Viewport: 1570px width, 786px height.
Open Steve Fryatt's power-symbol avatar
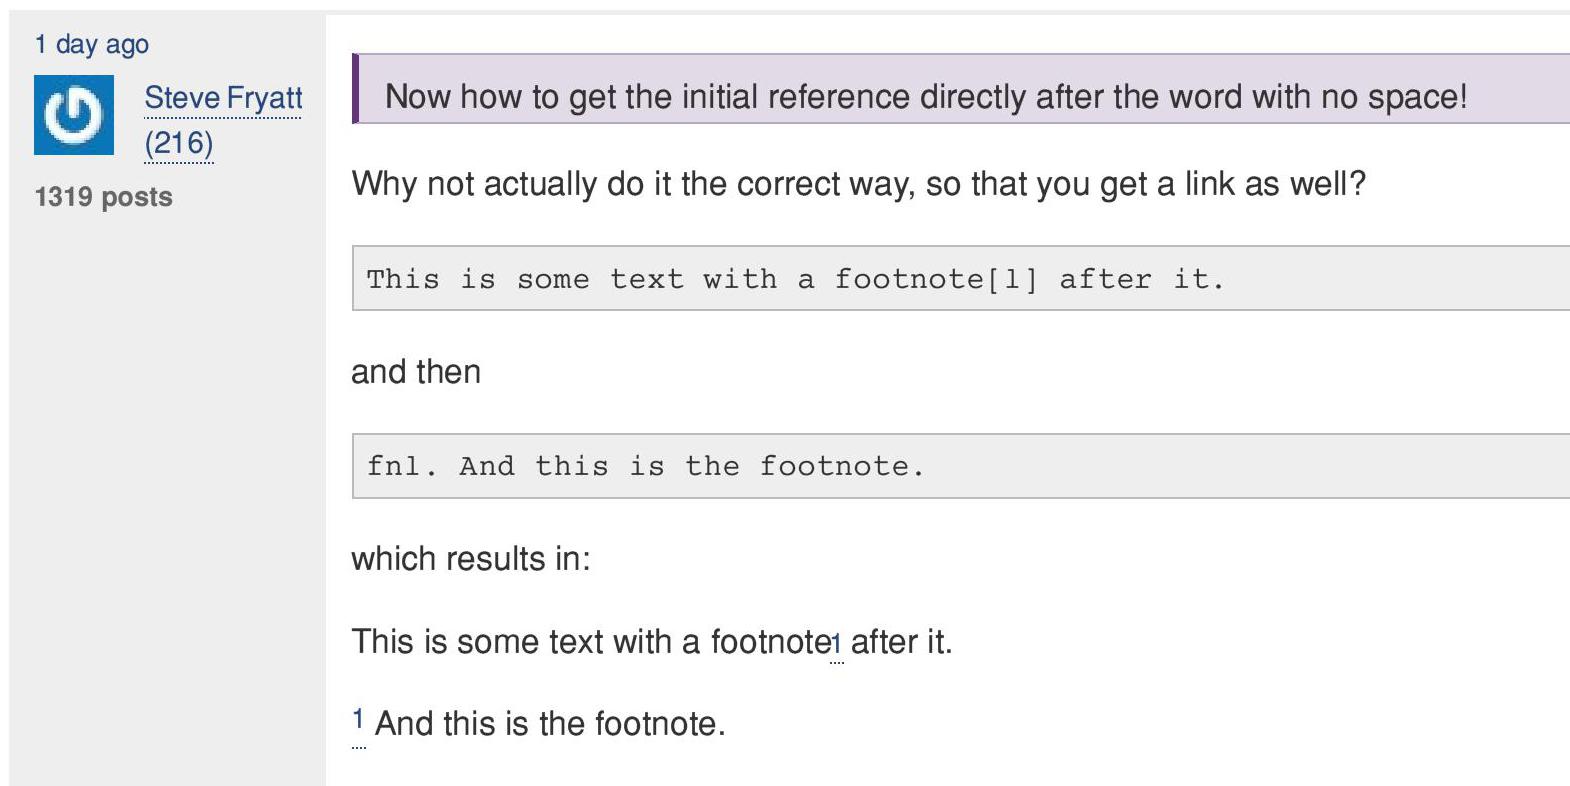[74, 115]
